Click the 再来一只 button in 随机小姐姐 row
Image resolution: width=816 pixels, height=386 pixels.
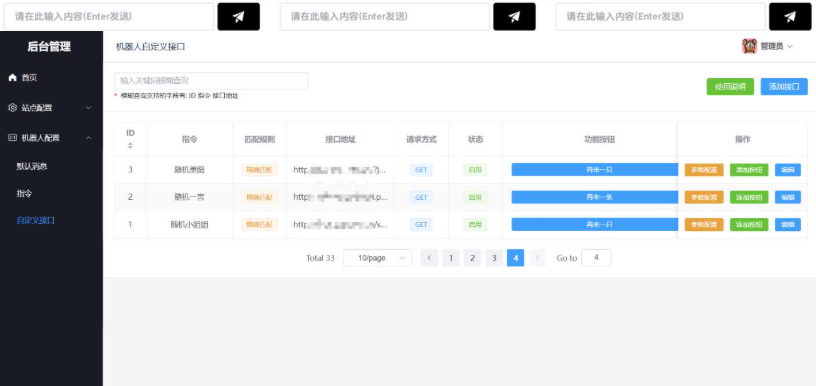point(595,225)
